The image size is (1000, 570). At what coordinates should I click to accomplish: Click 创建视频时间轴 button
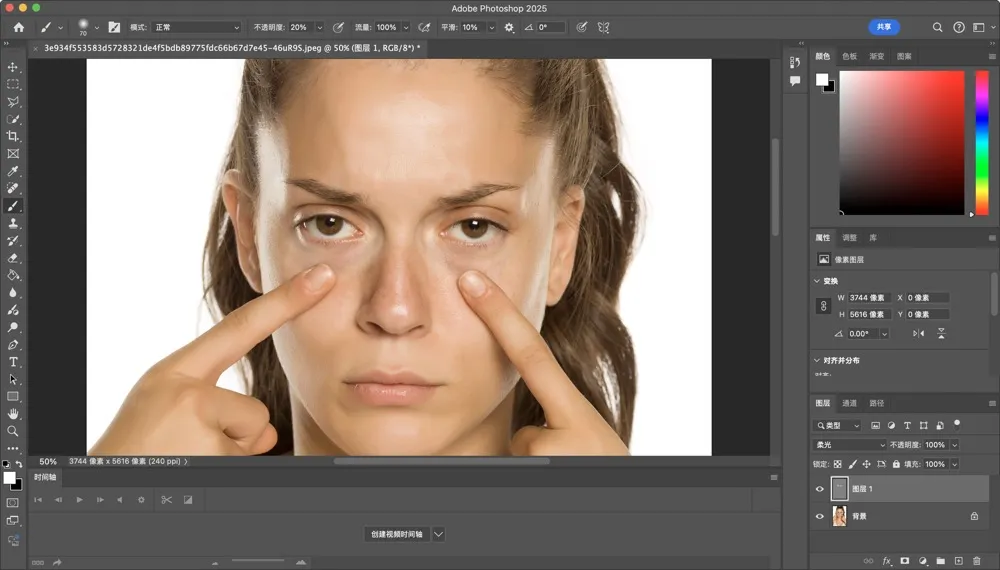[396, 534]
